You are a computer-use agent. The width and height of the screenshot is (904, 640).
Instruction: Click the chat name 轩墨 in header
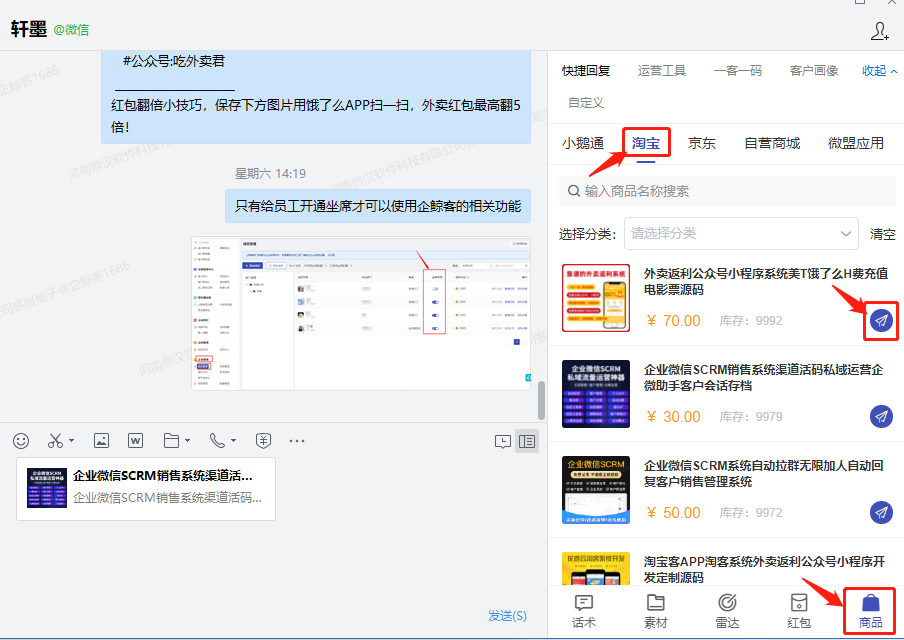coord(29,29)
